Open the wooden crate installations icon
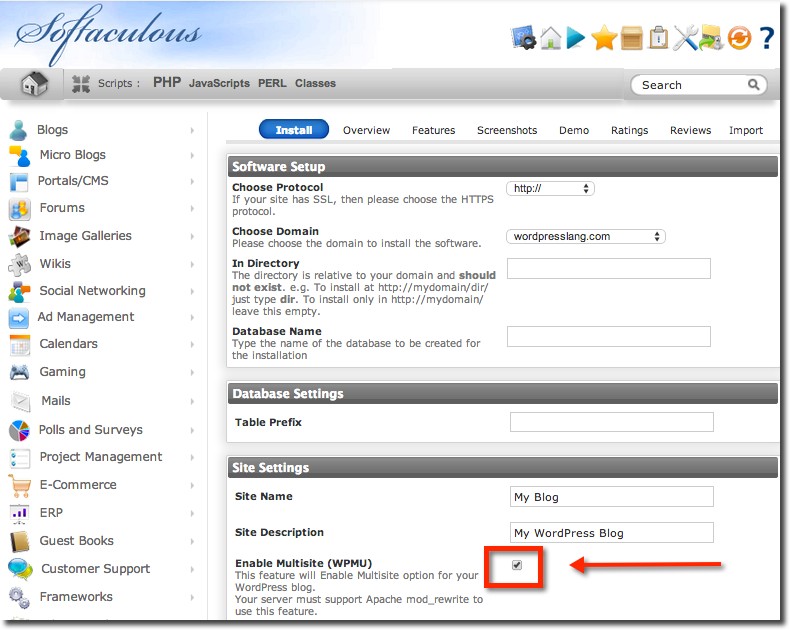This screenshot has height=630, width=790. 632,38
